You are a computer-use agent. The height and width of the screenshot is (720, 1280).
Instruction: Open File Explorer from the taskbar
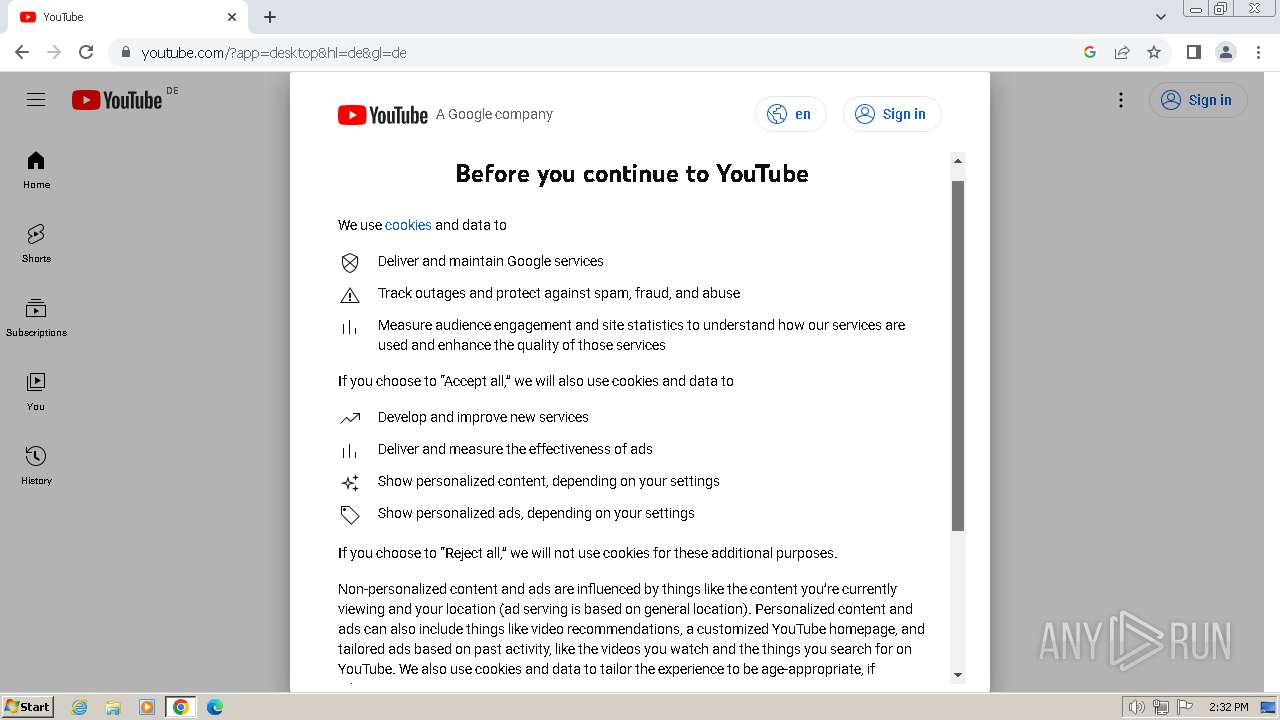(113, 707)
